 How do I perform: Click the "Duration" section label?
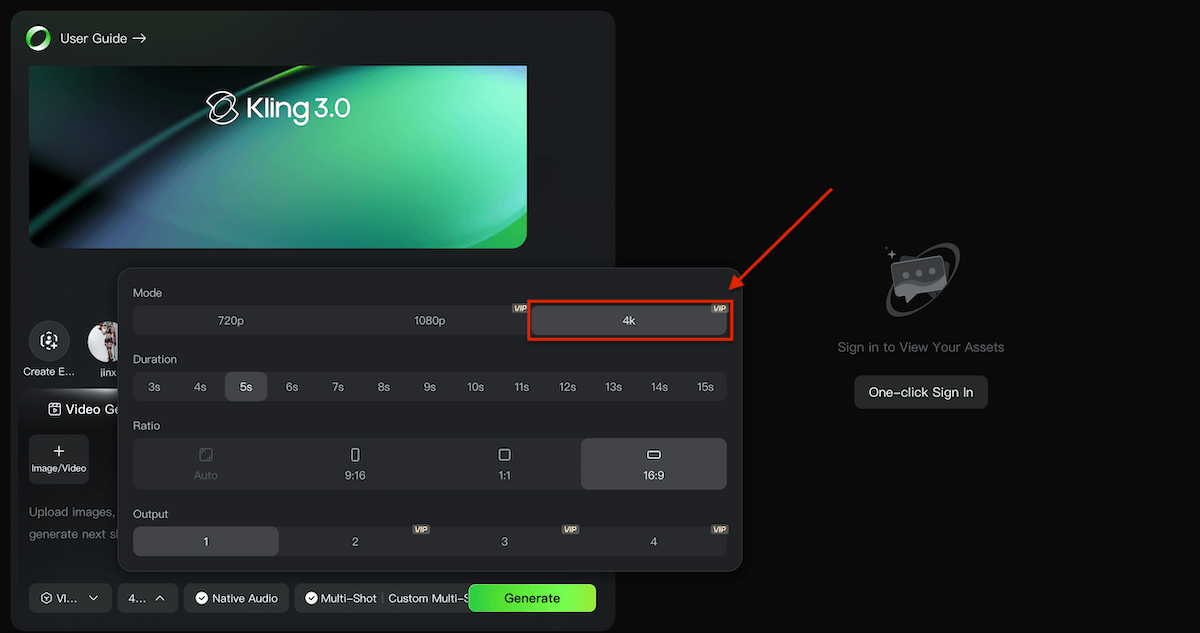(x=154, y=359)
